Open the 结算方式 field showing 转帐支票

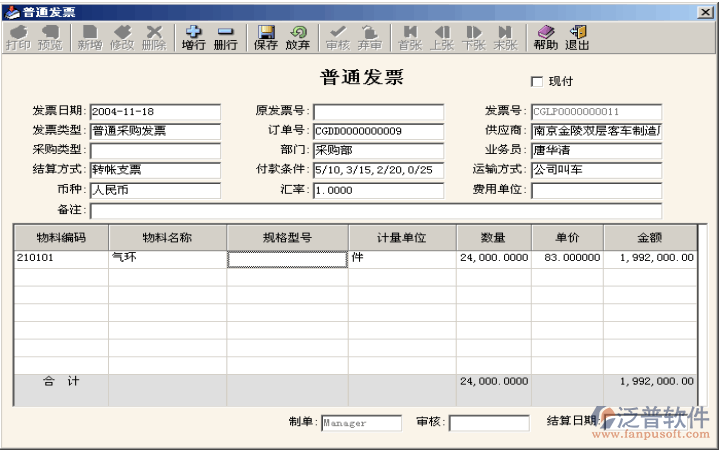pos(155,170)
